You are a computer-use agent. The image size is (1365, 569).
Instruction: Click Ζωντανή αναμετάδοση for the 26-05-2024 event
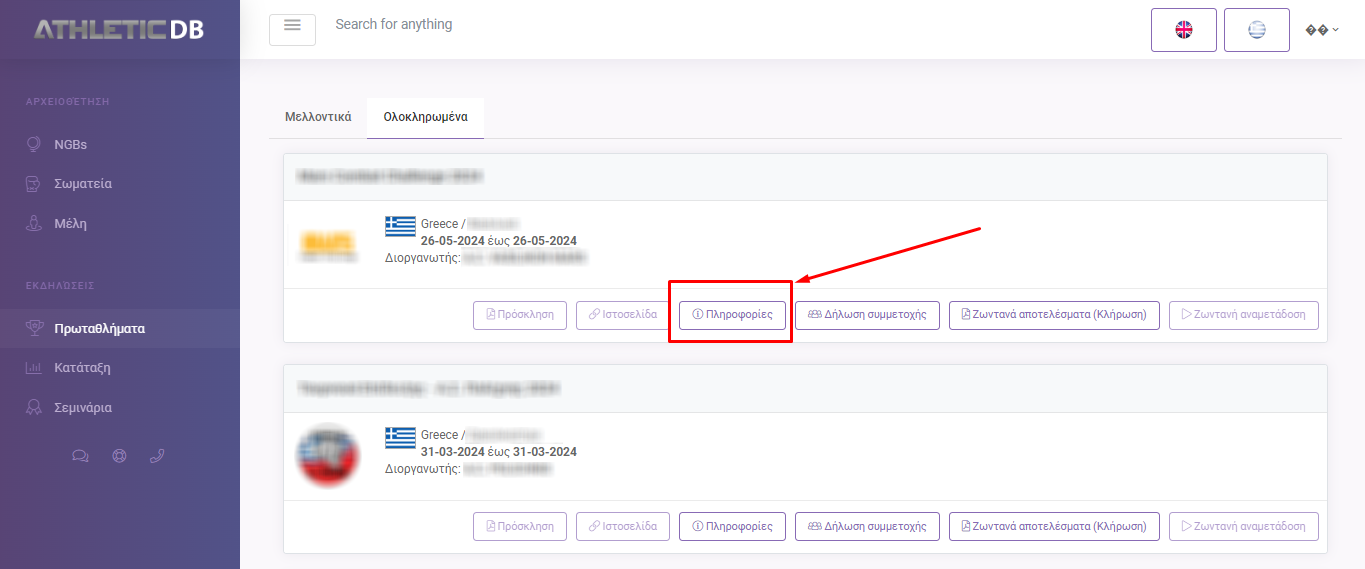(x=1244, y=315)
